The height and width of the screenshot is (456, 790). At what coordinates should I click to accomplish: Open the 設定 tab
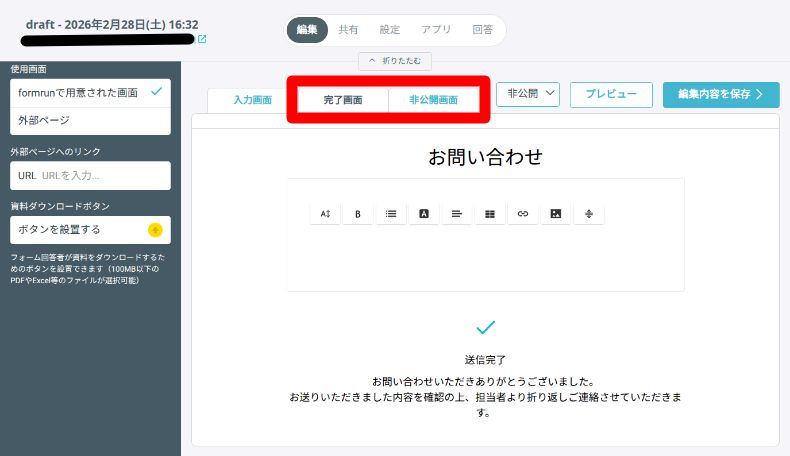point(390,30)
